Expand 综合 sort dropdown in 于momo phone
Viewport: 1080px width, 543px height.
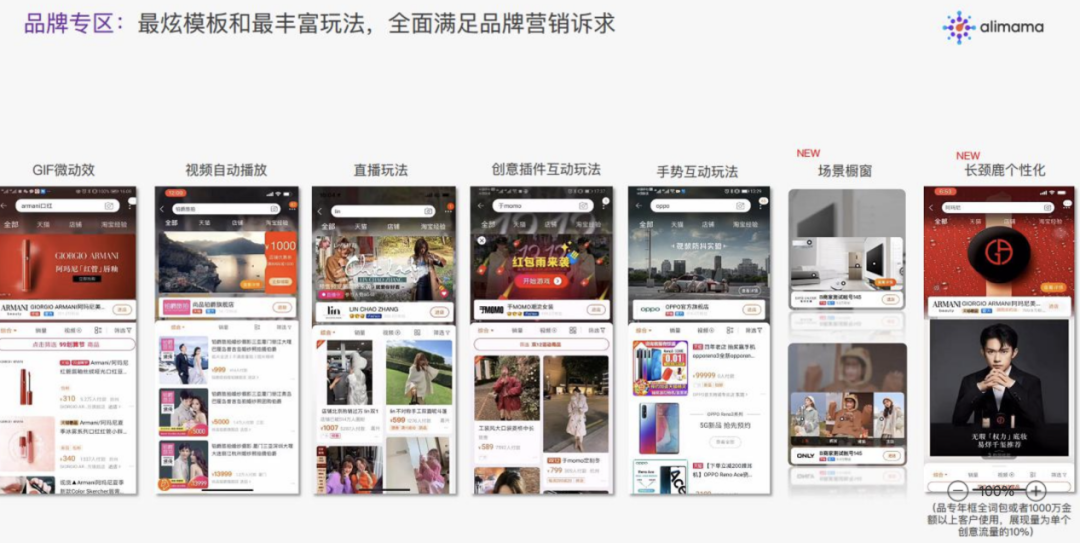[484, 331]
